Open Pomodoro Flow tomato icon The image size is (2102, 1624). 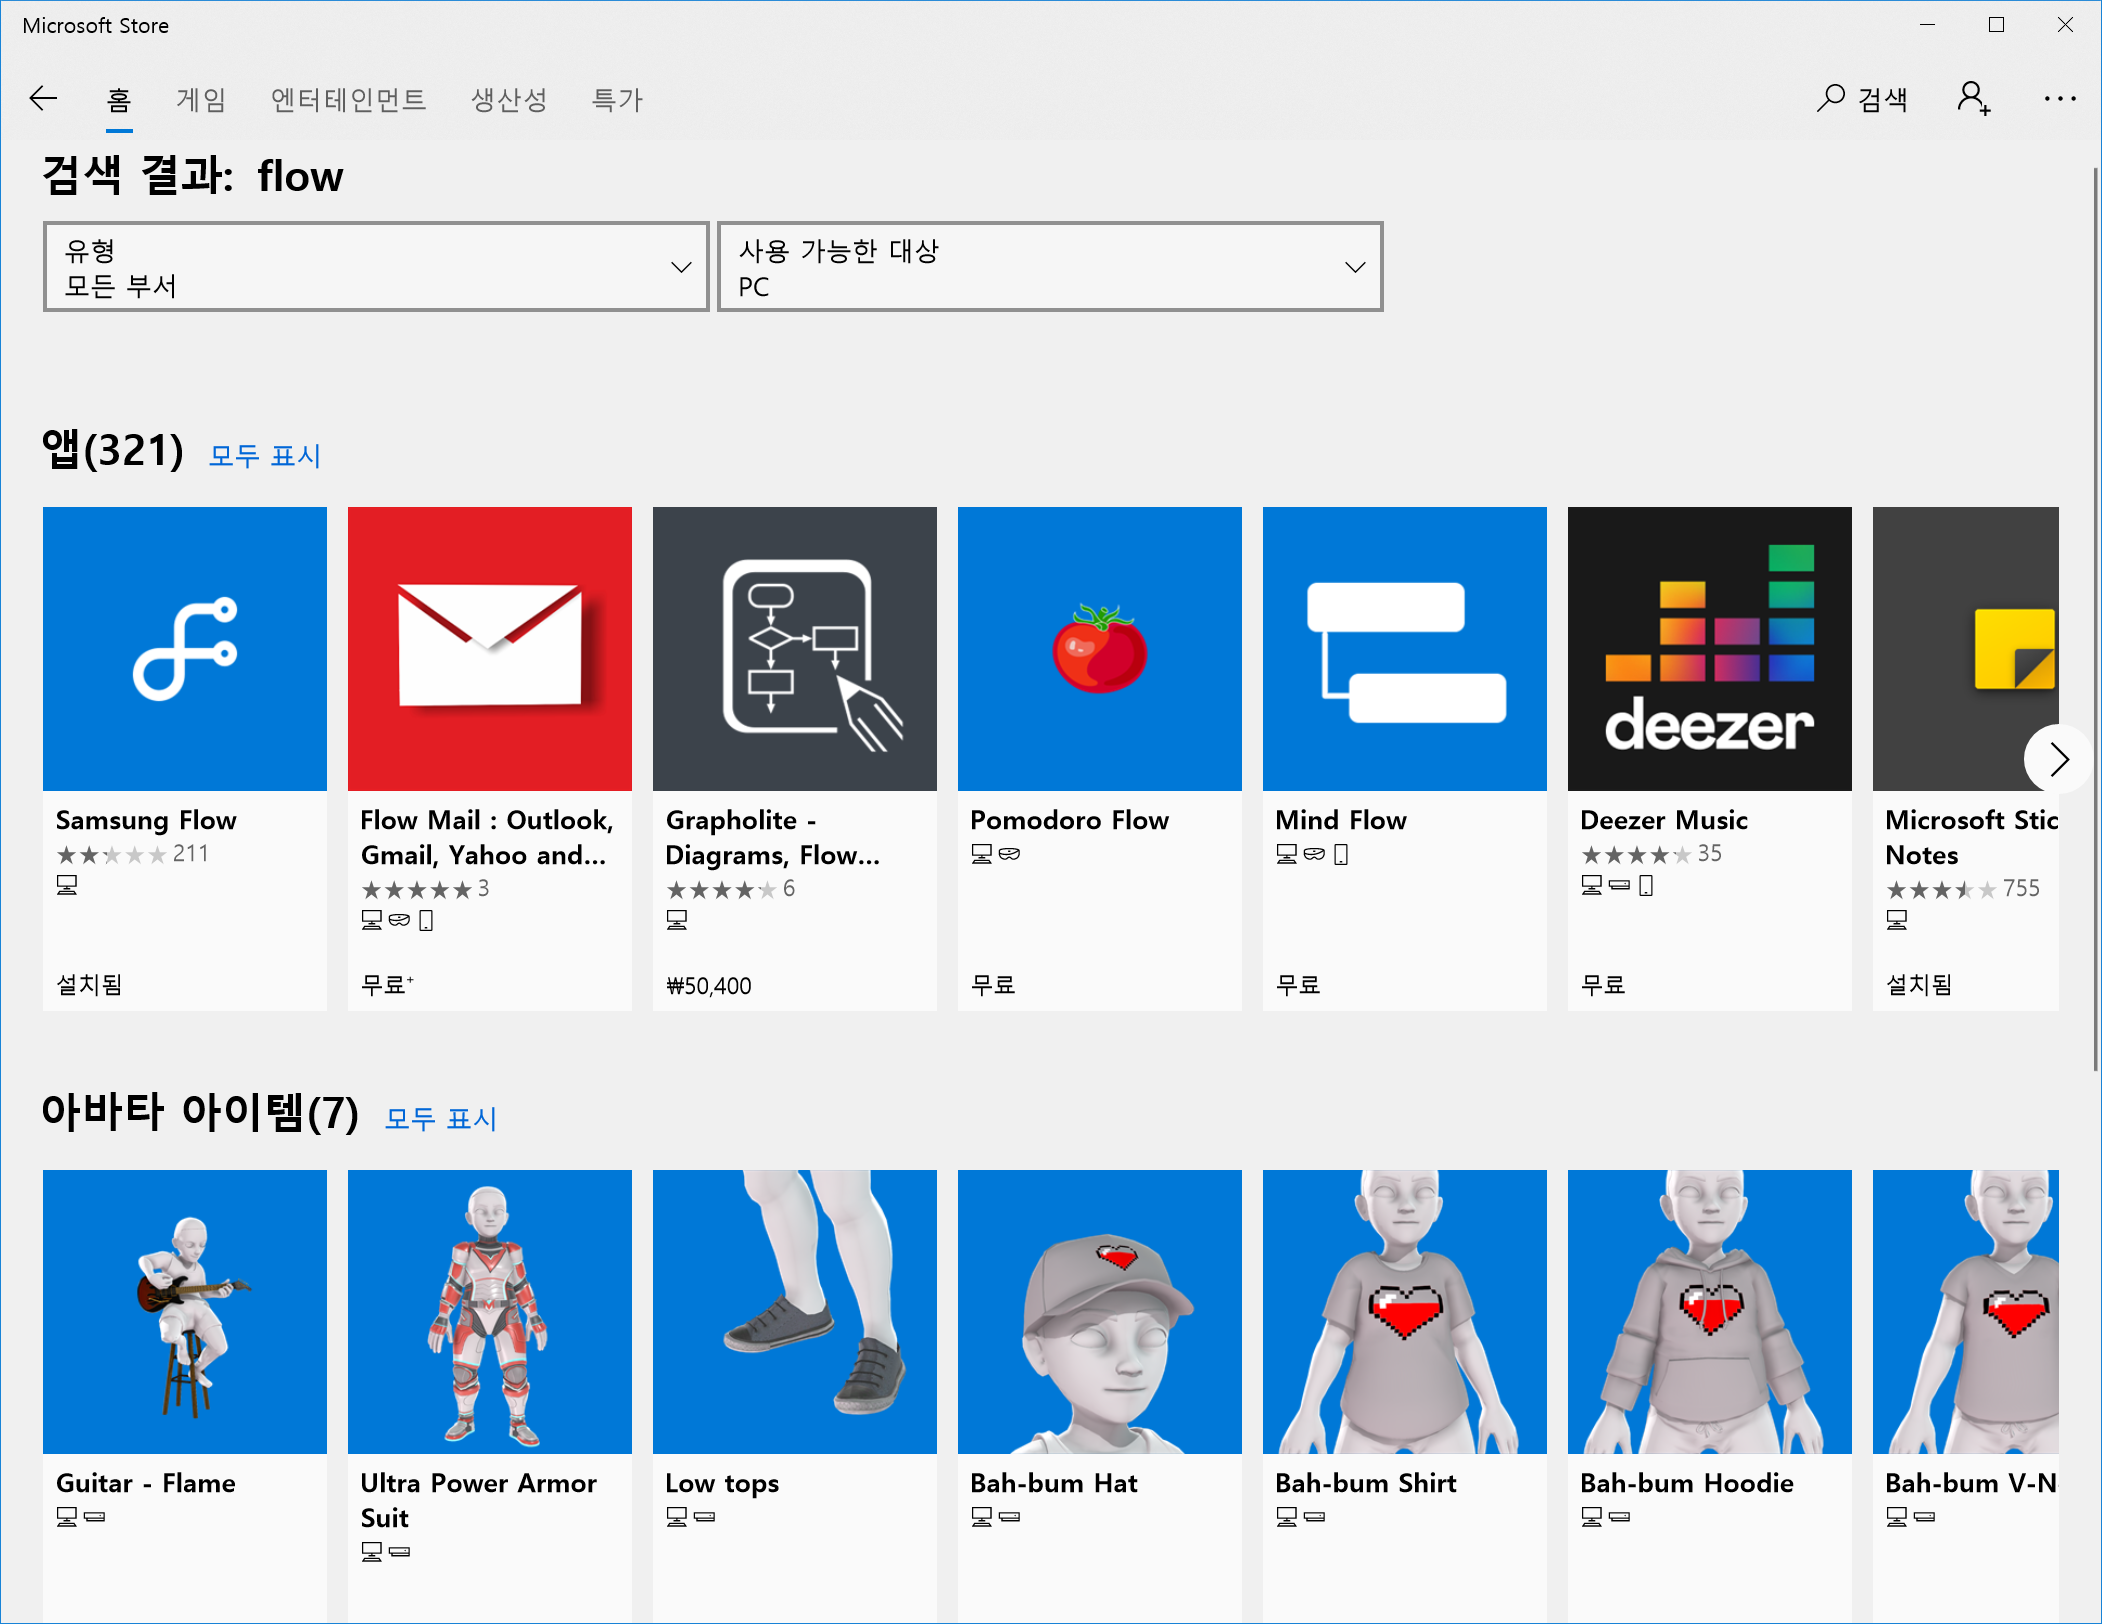tap(1100, 648)
